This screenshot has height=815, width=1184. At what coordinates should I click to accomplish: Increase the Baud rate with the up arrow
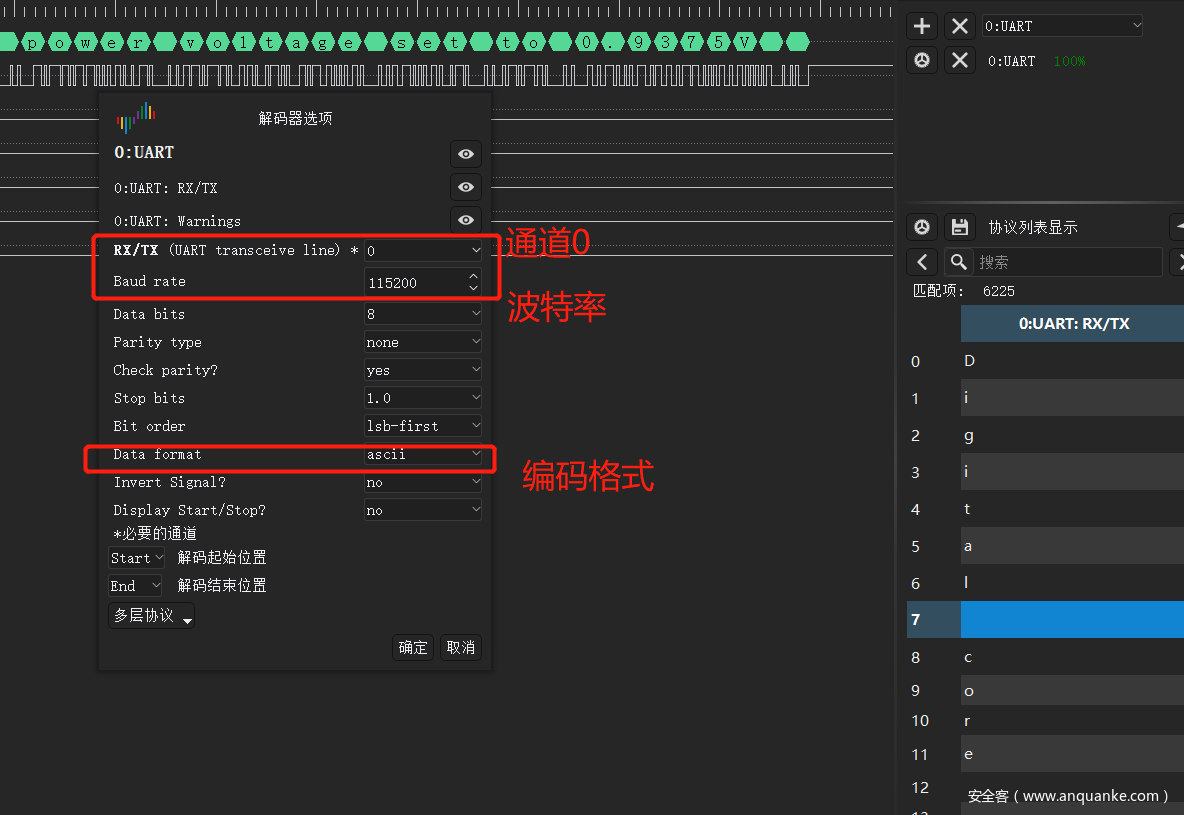pos(473,275)
